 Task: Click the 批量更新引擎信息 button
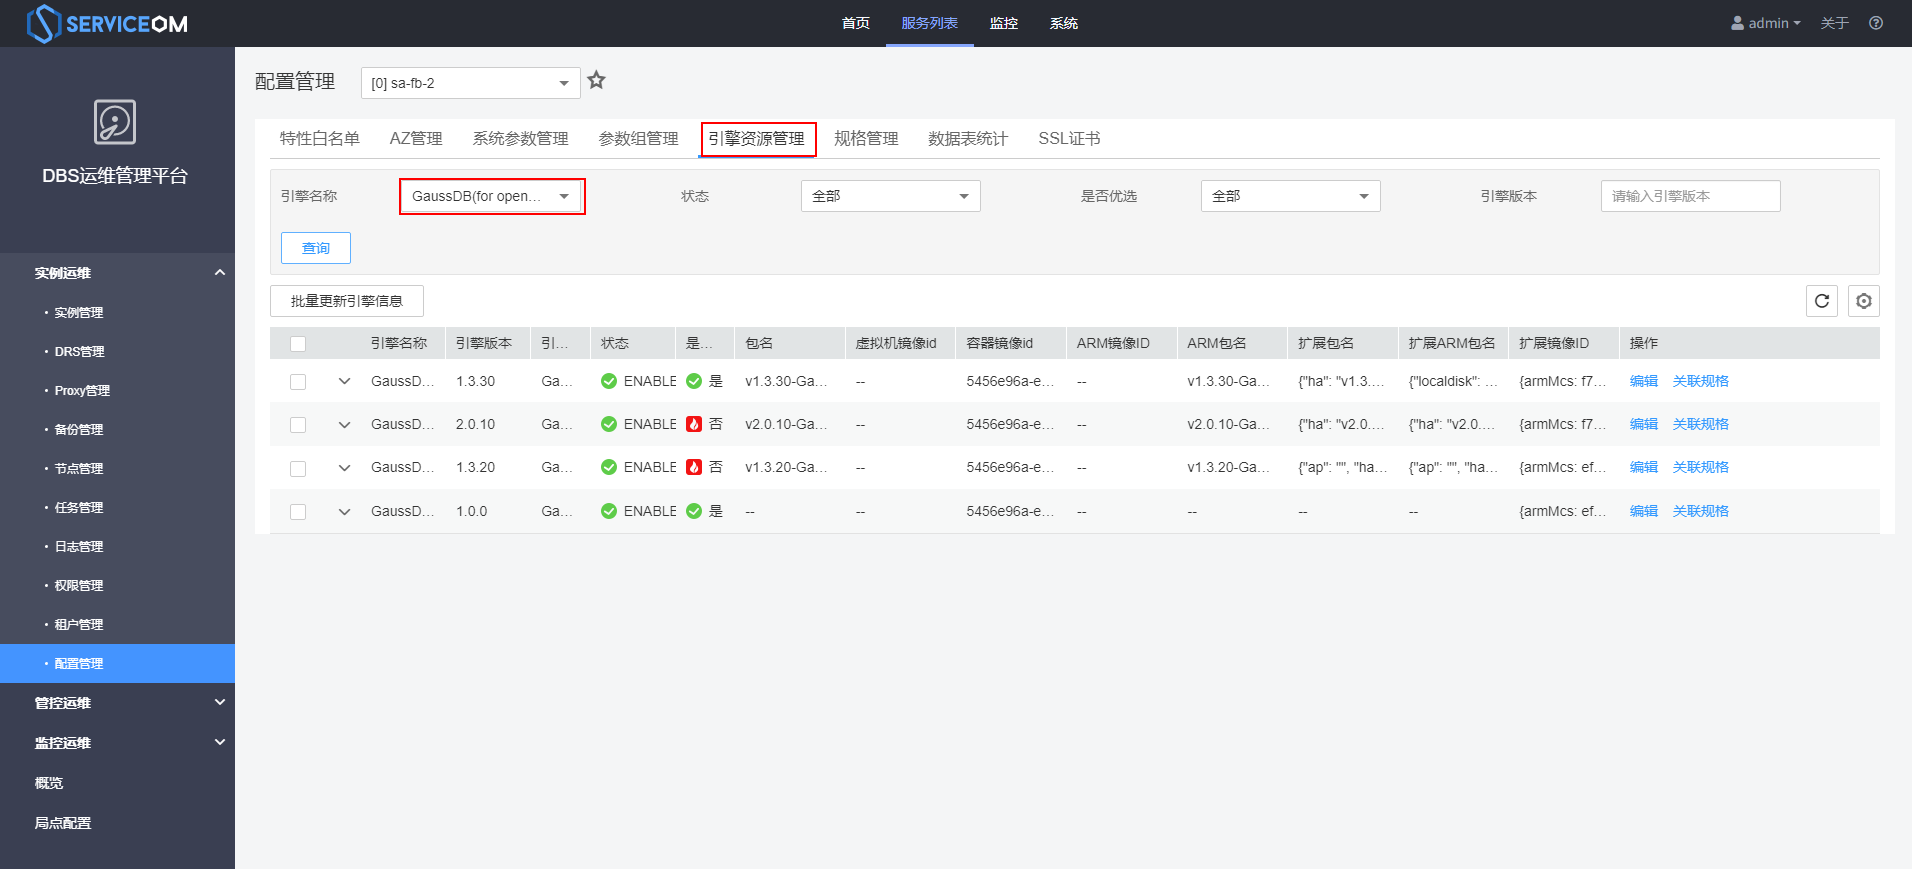pos(347,301)
